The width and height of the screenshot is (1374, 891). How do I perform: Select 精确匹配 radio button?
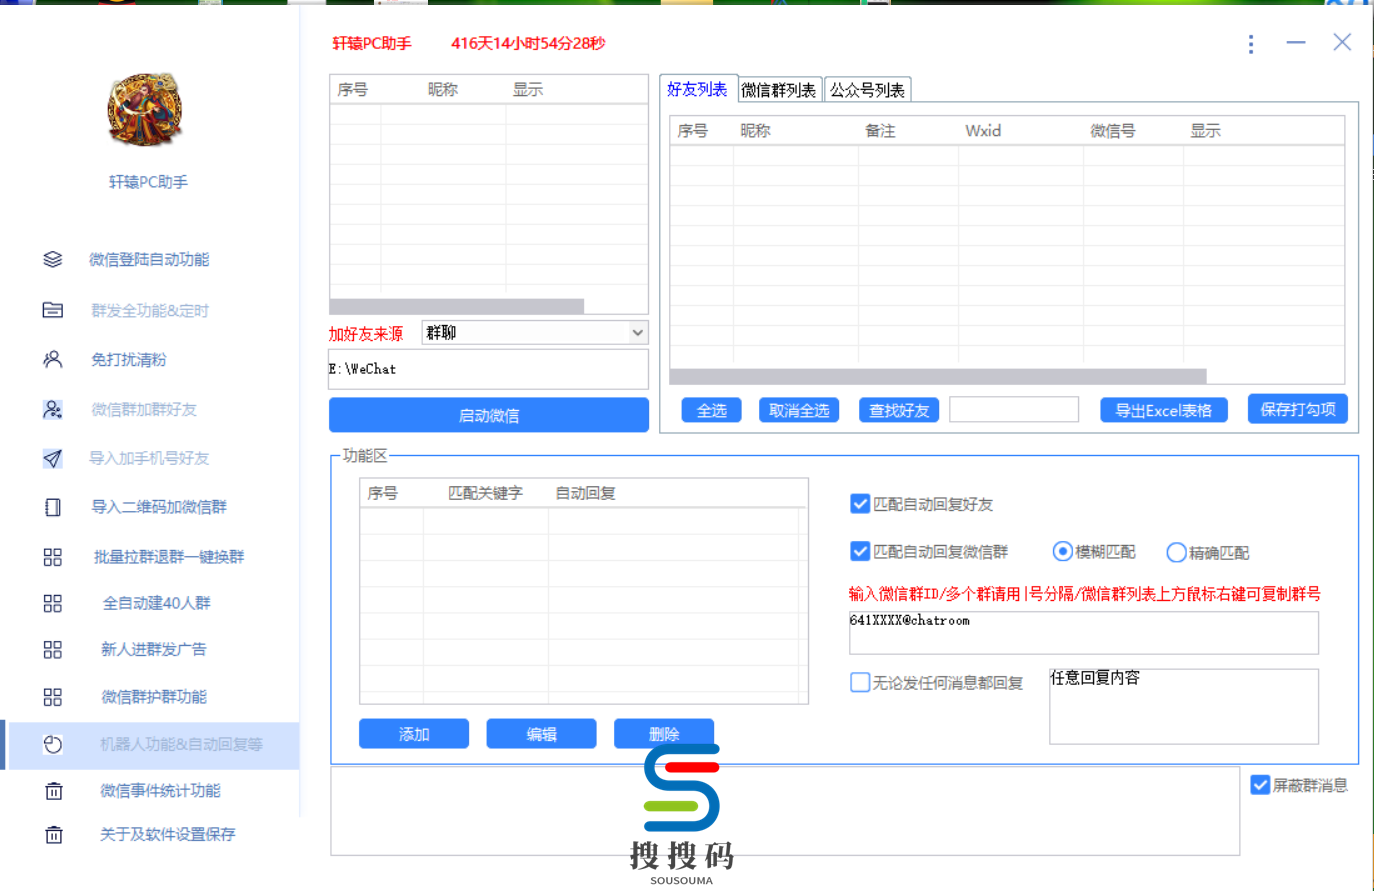click(1177, 552)
